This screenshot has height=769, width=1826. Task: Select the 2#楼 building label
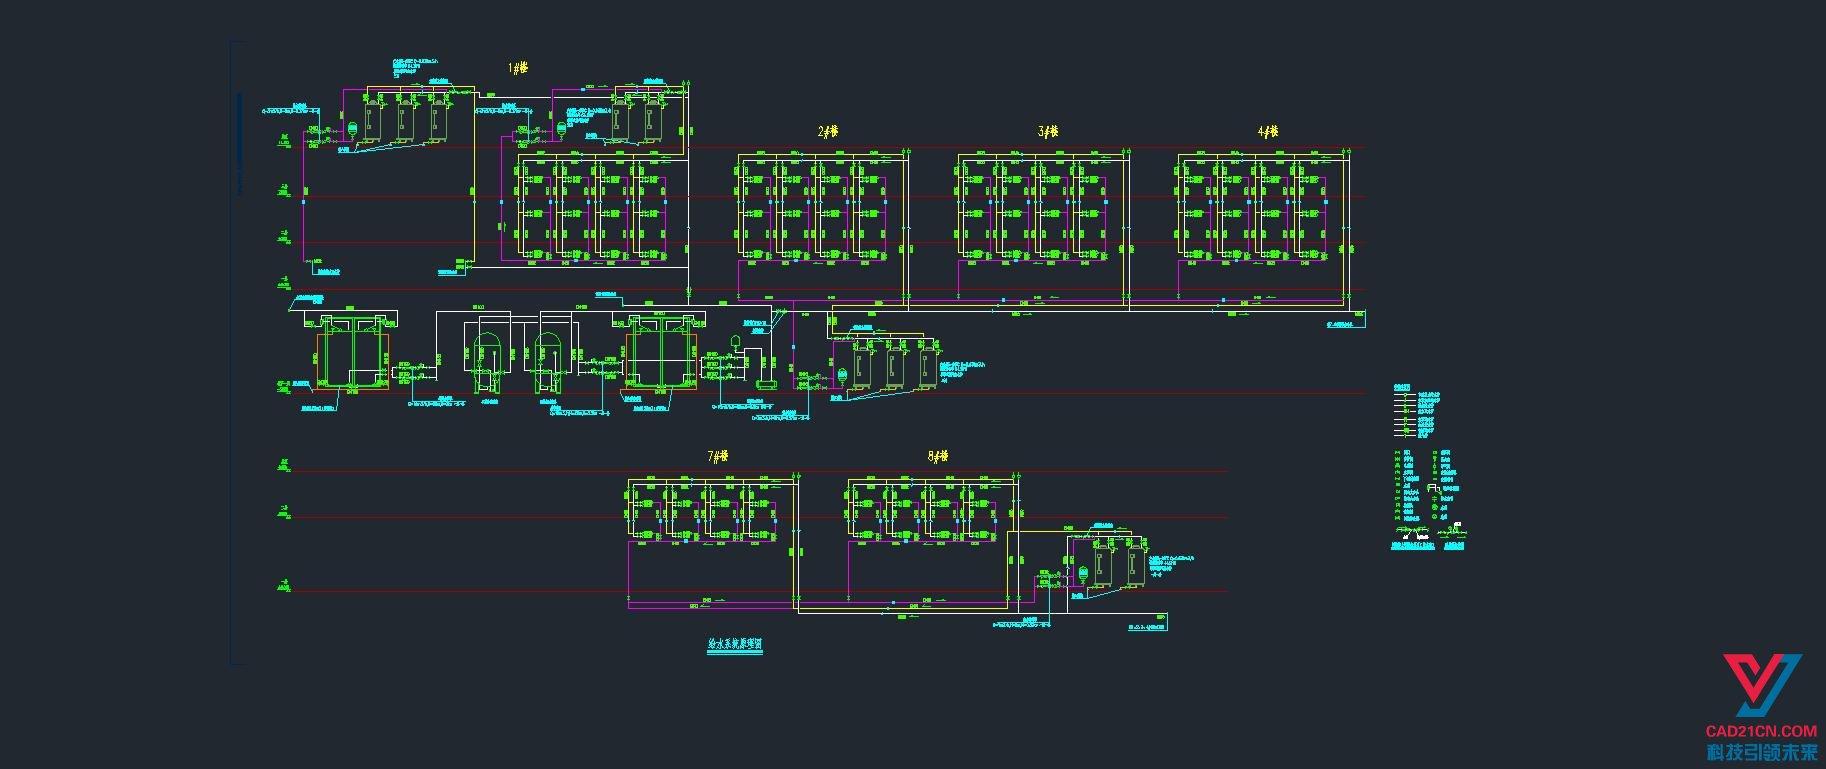(x=828, y=131)
